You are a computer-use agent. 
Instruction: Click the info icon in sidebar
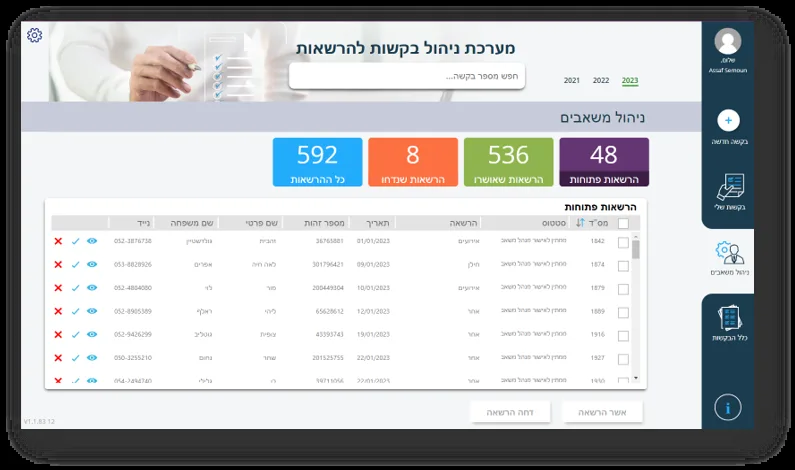pyautogui.click(x=728, y=408)
